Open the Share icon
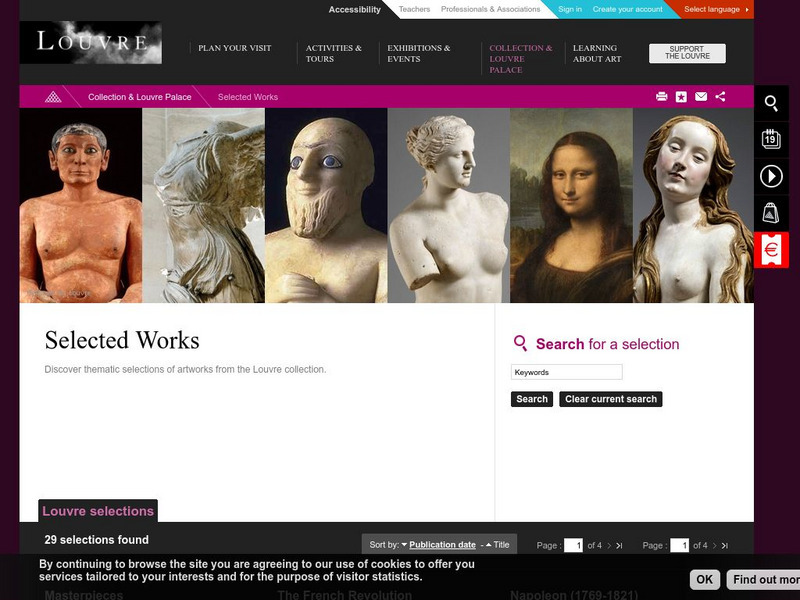Screen dimensions: 800x600 (721, 96)
